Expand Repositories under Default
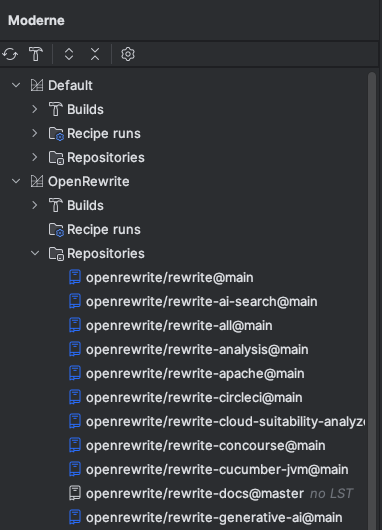The width and height of the screenshot is (382, 530). tap(34, 157)
